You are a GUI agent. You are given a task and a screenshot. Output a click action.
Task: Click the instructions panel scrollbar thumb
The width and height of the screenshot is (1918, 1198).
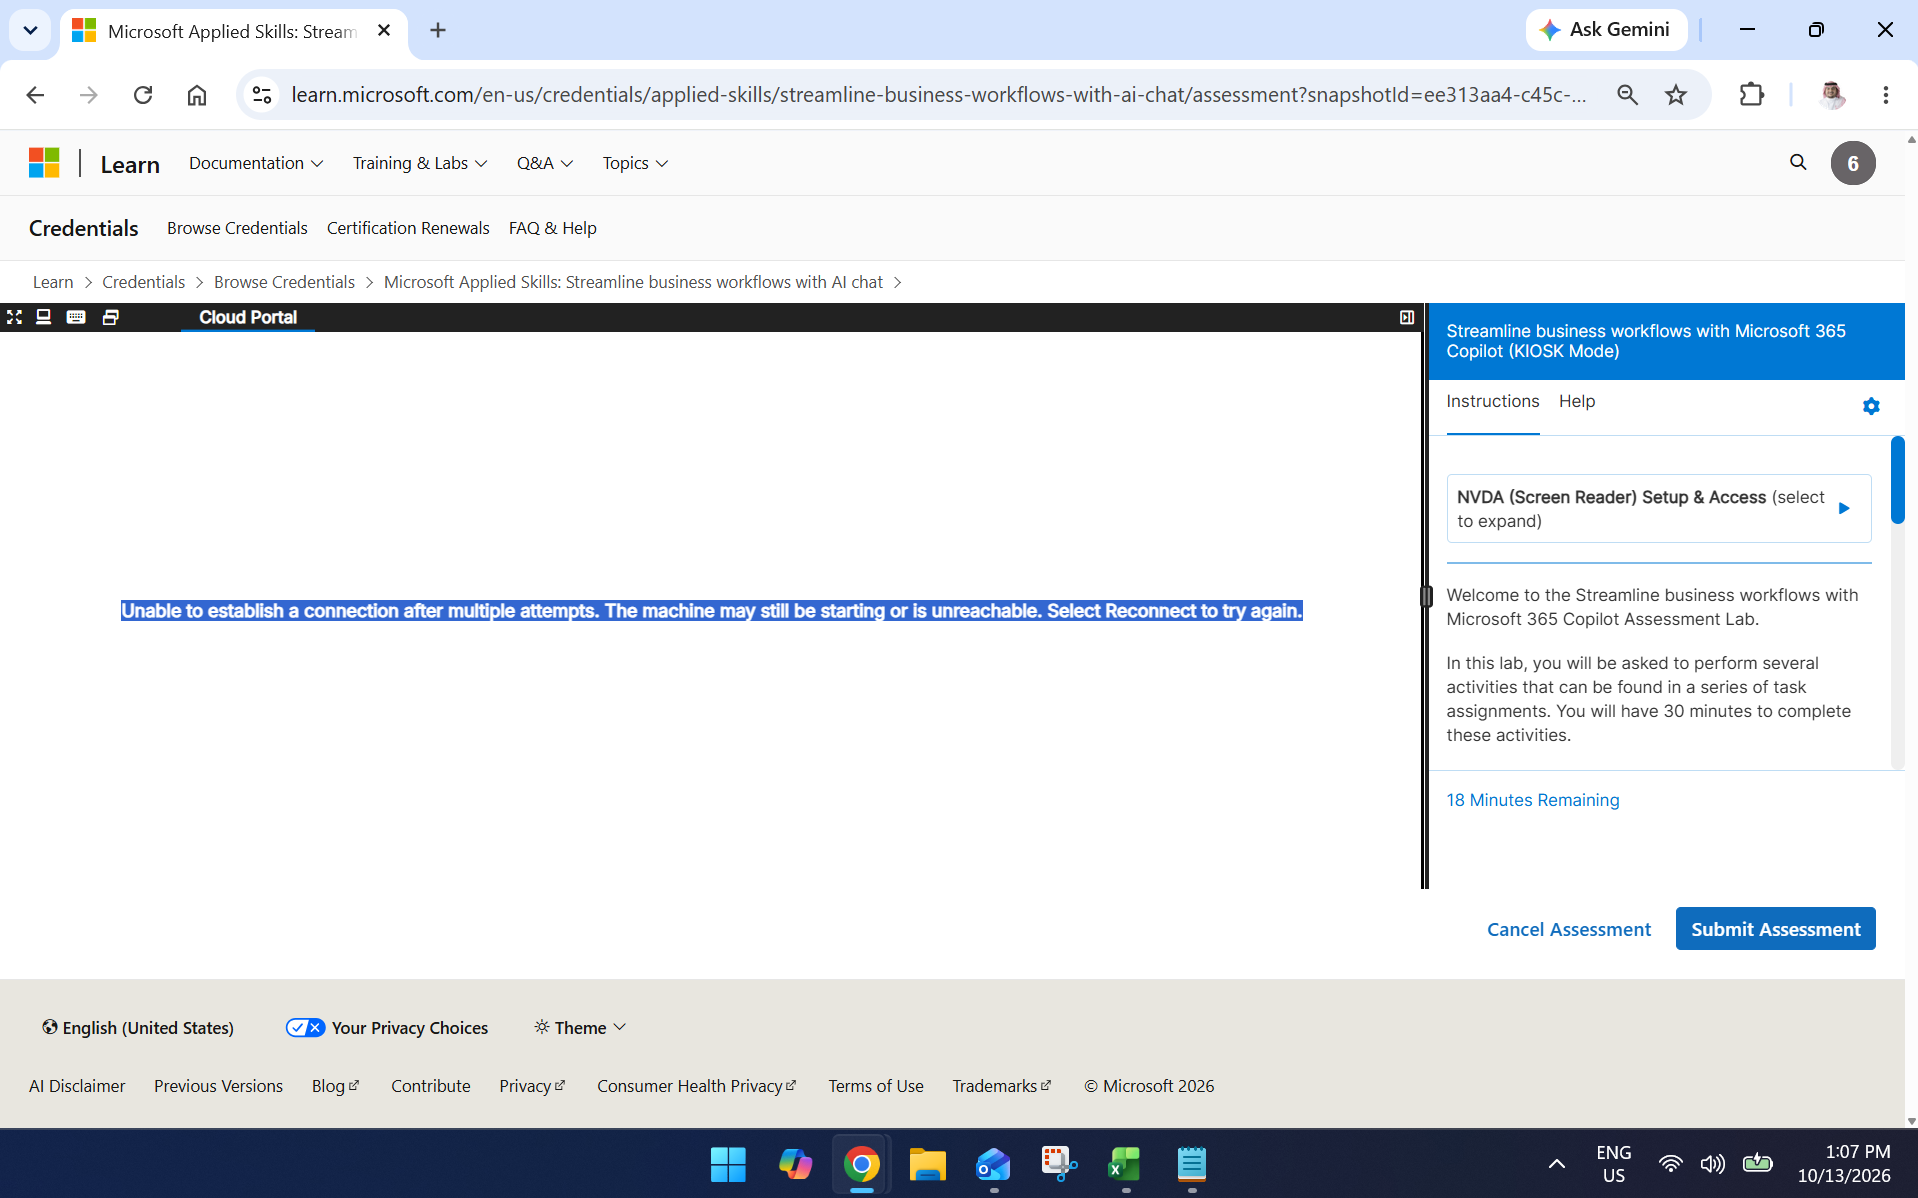(x=1897, y=480)
